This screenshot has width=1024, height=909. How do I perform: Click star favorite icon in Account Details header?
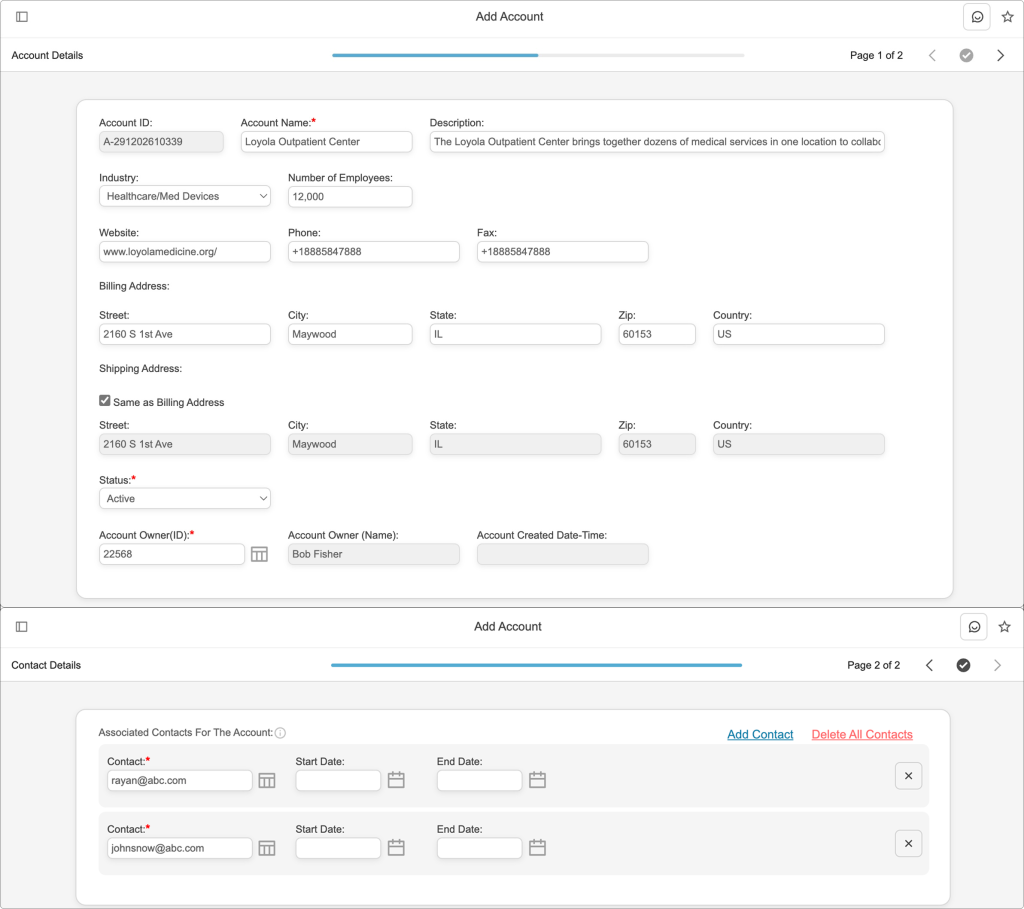point(1007,17)
